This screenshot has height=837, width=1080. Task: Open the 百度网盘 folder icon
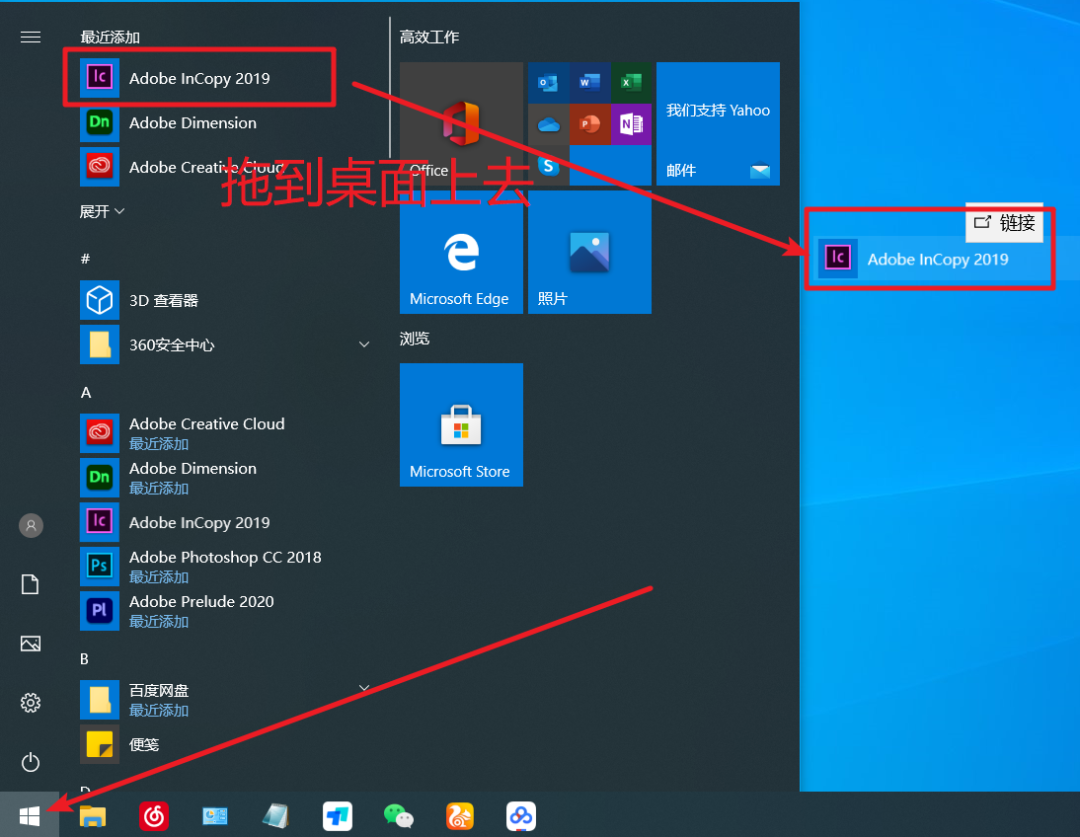pos(100,700)
